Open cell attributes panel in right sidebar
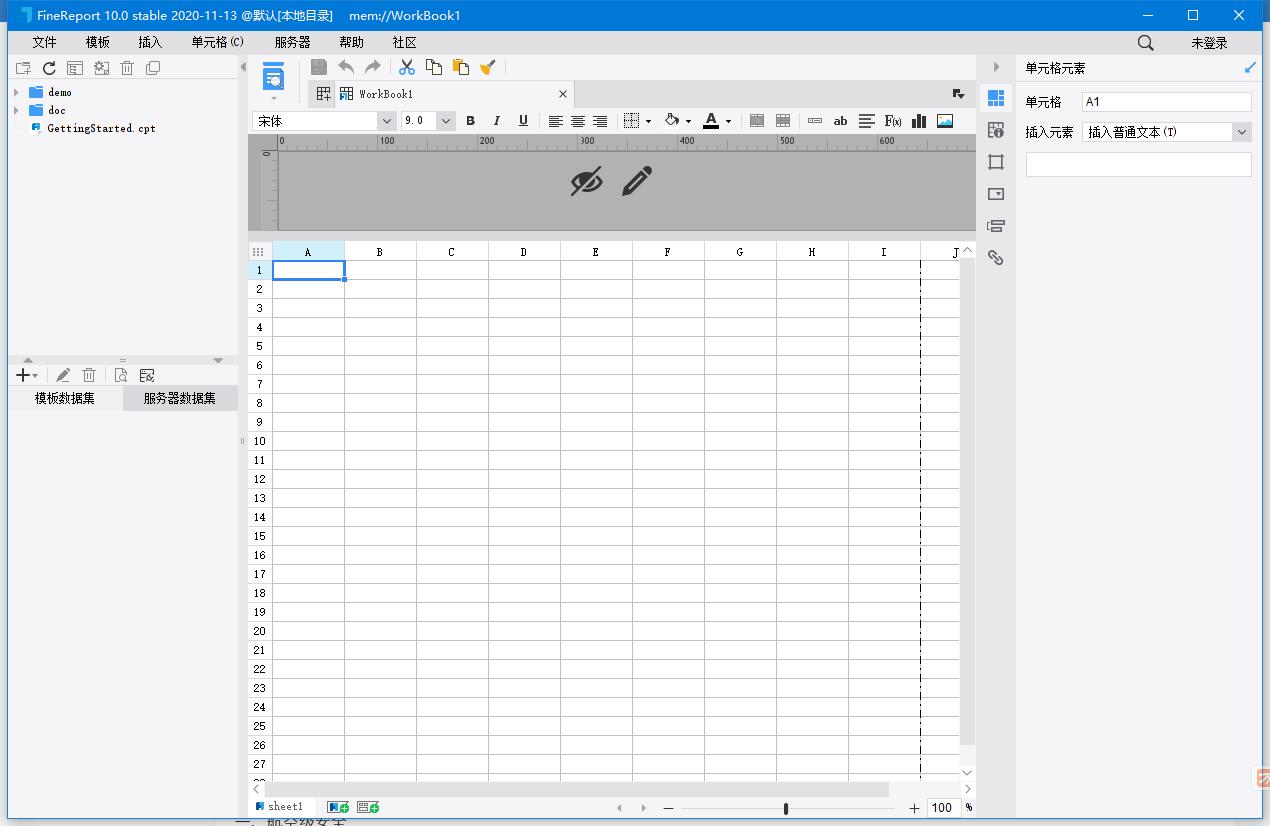The image size is (1270, 826). (x=995, y=130)
